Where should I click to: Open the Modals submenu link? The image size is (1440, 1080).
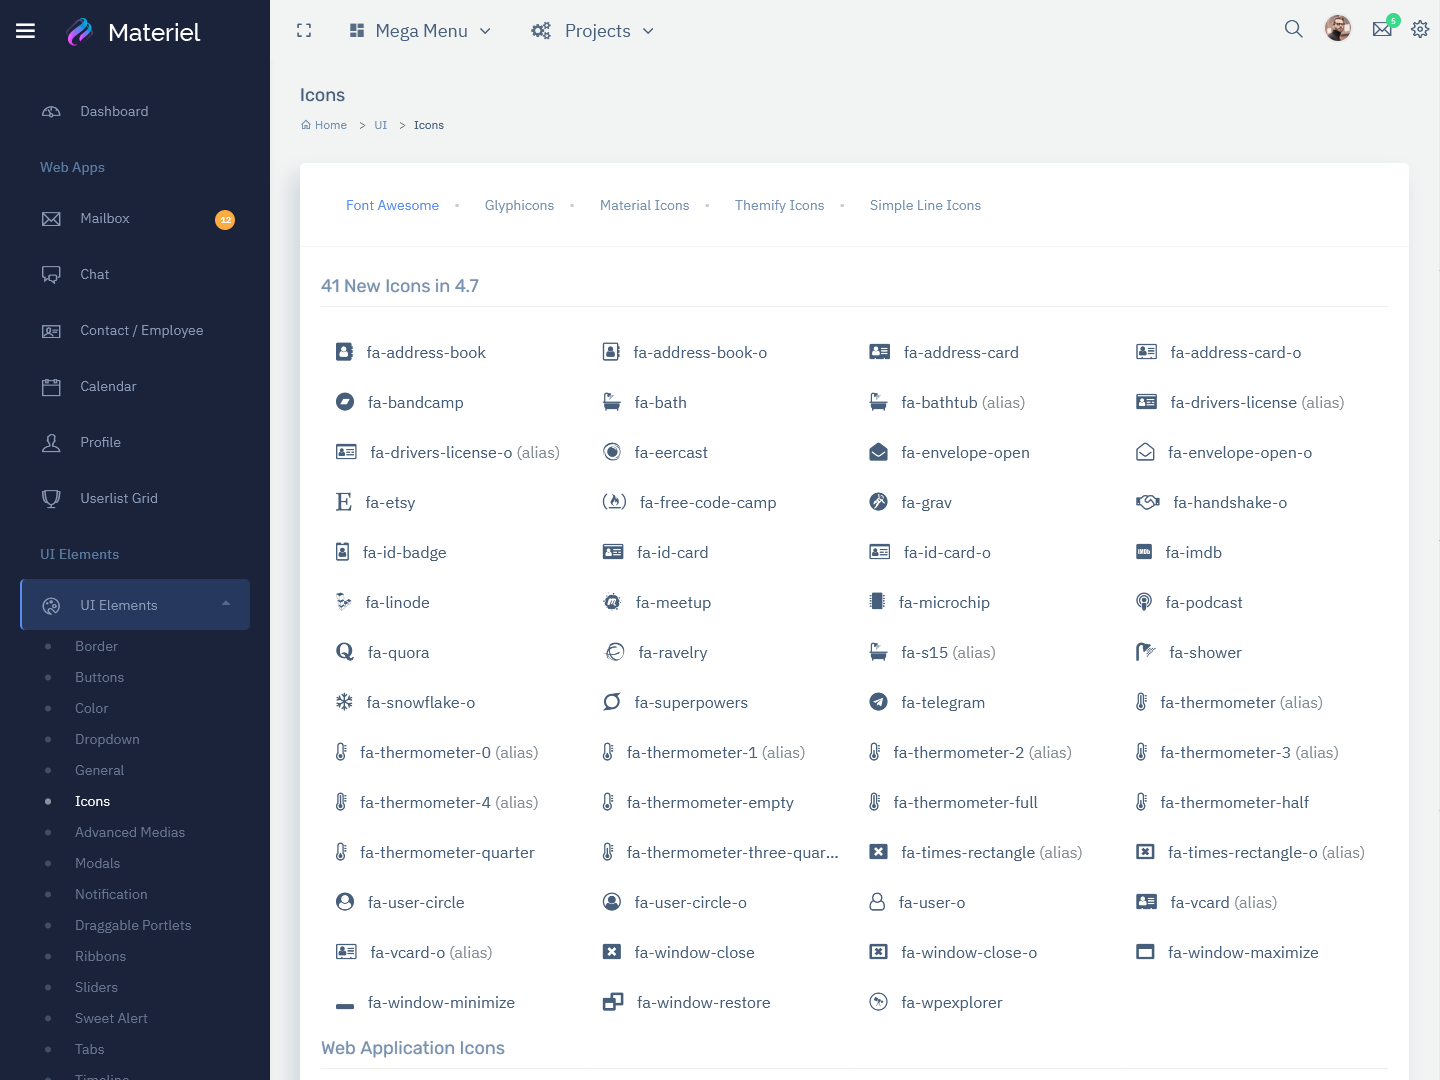[x=97, y=863]
